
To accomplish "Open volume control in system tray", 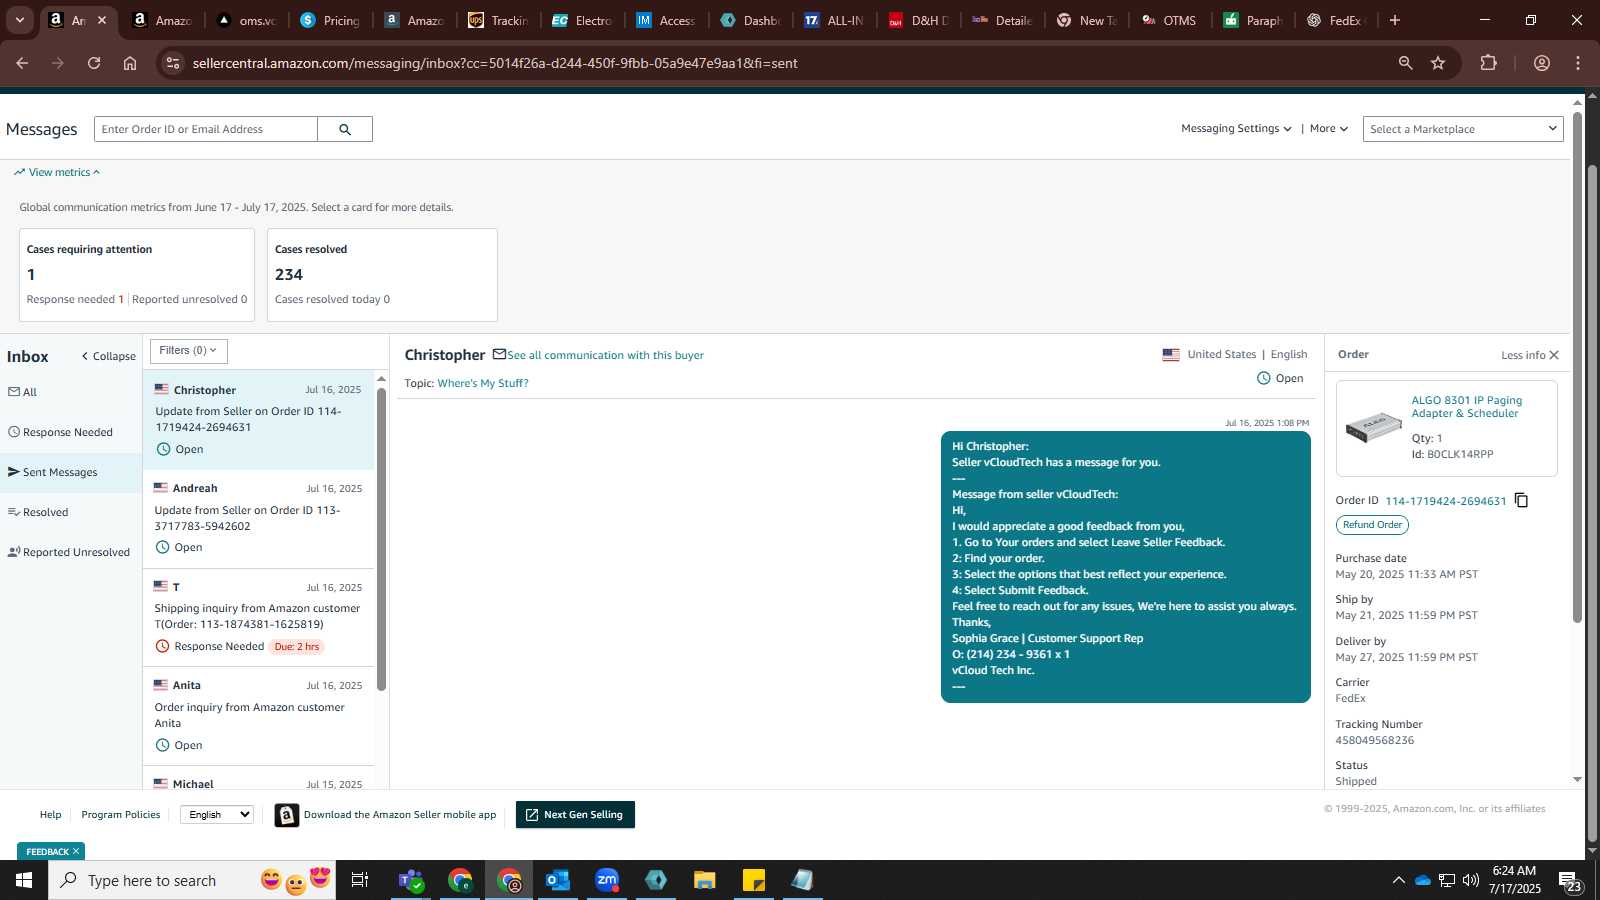I will [x=1471, y=880].
